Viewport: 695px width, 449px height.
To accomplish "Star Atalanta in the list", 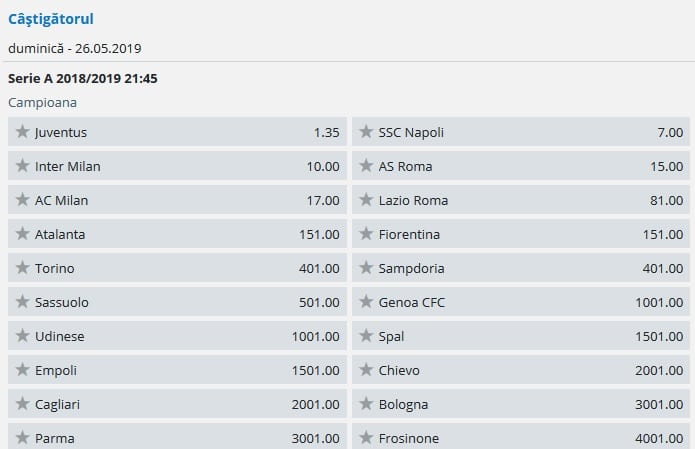I will pos(22,234).
